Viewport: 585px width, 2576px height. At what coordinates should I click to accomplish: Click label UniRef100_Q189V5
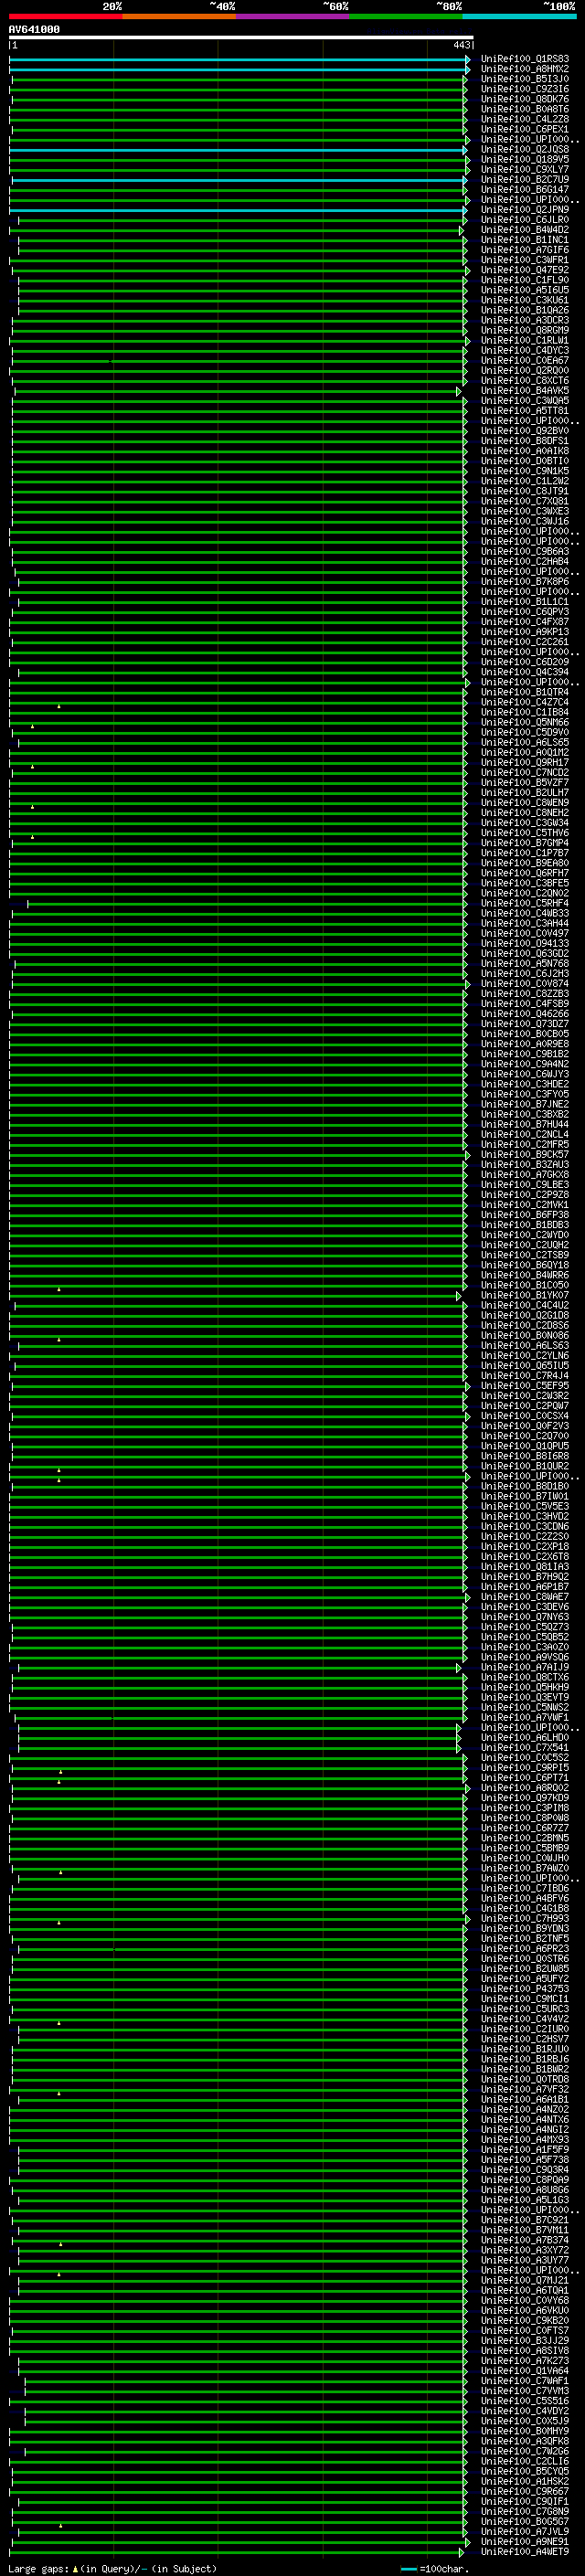click(x=525, y=160)
